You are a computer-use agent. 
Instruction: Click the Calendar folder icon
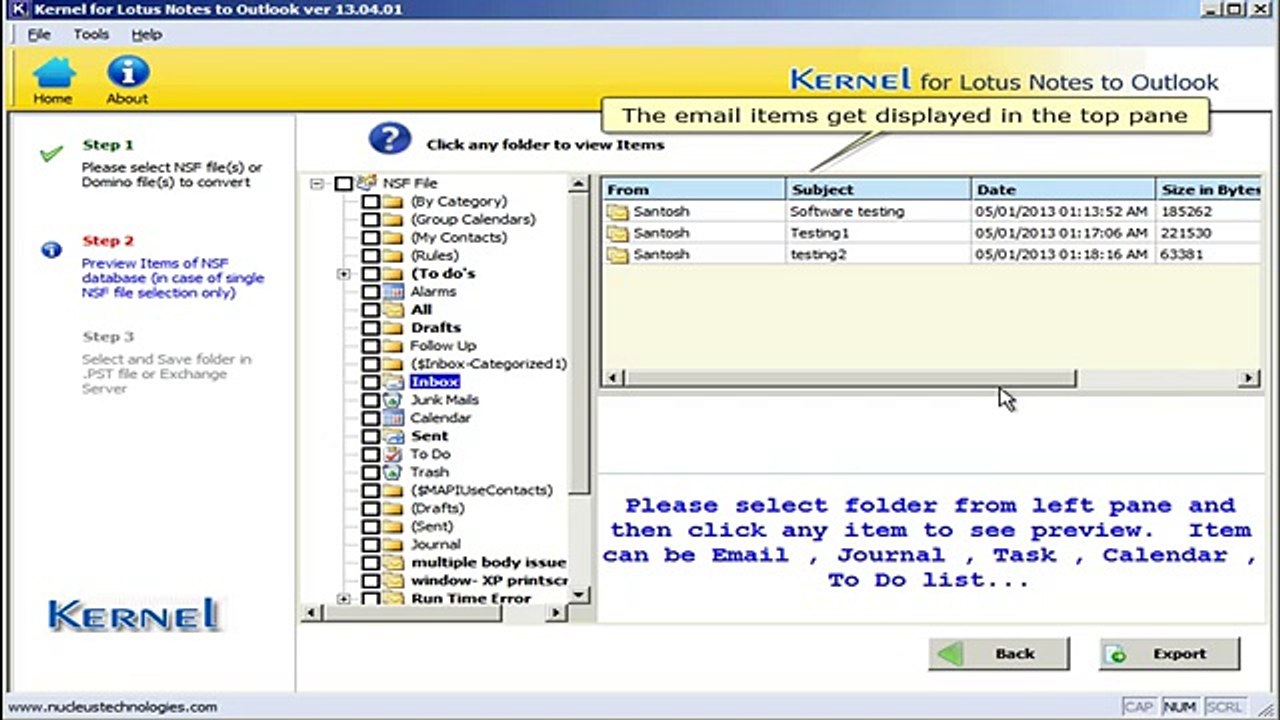[393, 417]
